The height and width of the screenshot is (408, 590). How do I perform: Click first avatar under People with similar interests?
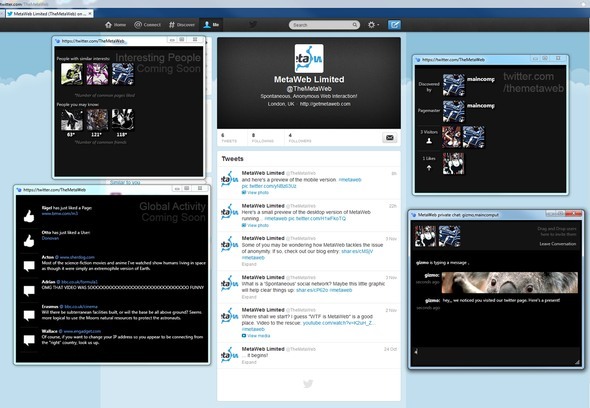click(72, 74)
